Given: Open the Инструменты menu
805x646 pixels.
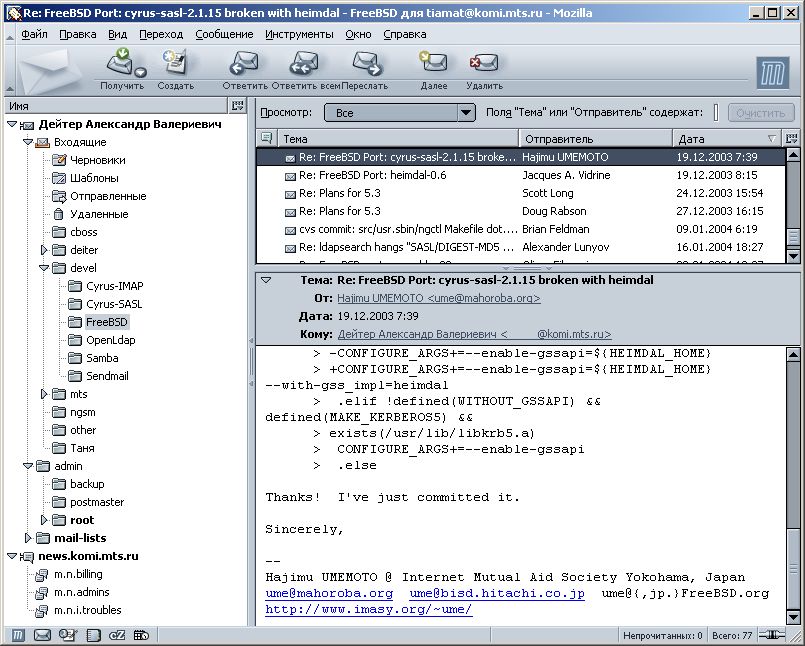Looking at the screenshot, I should click(x=299, y=34).
